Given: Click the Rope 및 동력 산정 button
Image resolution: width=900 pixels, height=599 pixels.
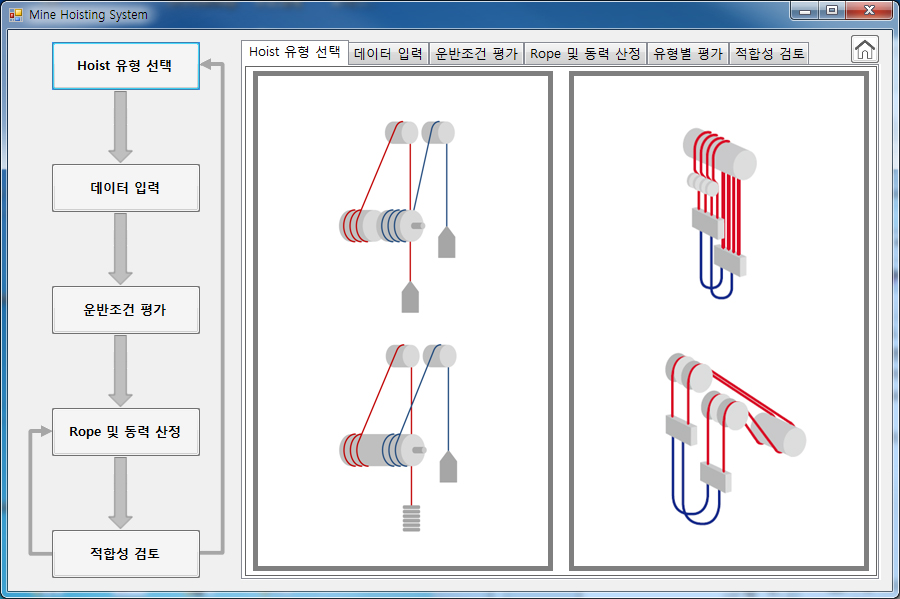Looking at the screenshot, I should click(x=125, y=432).
